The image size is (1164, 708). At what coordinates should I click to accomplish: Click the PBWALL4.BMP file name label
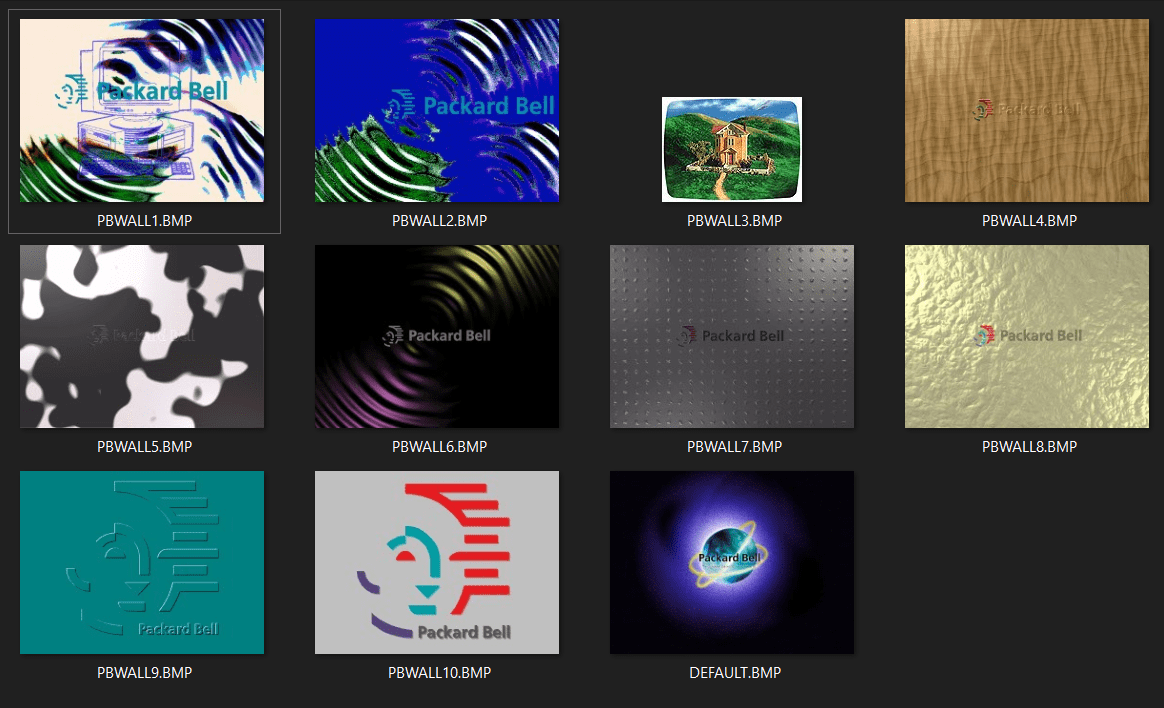(1029, 220)
